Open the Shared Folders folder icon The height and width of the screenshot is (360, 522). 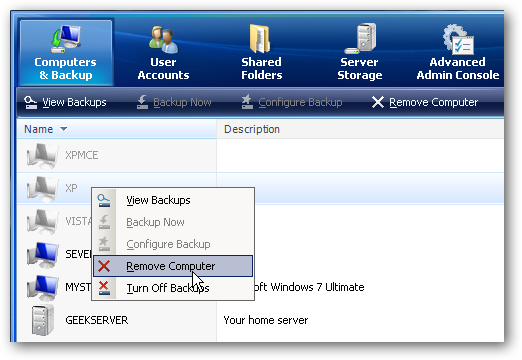point(260,39)
